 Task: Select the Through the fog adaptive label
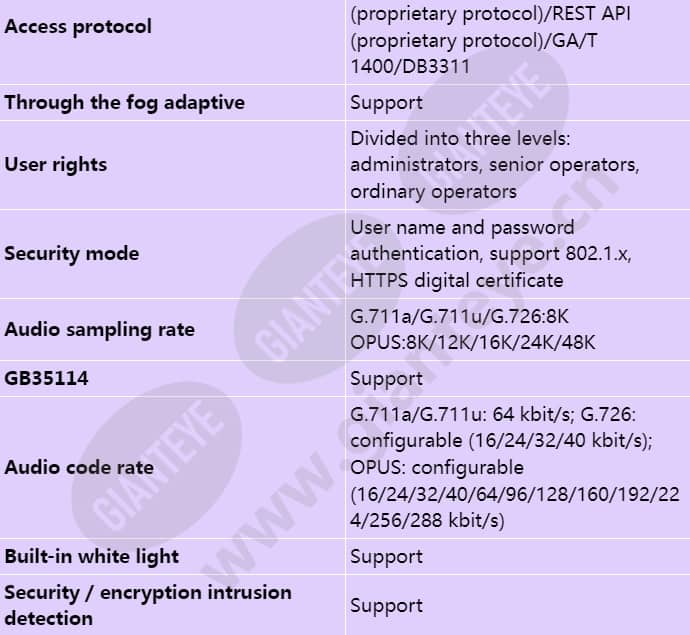click(x=125, y=103)
